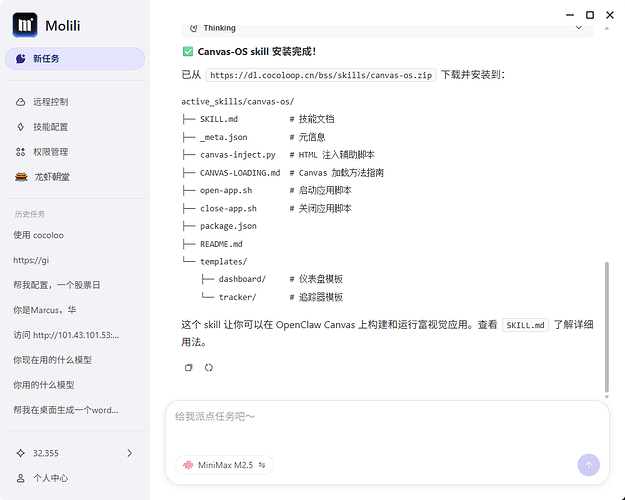This screenshot has width=625, height=500.
Task: Expand the 32,355 credits chevron
Action: tap(130, 453)
